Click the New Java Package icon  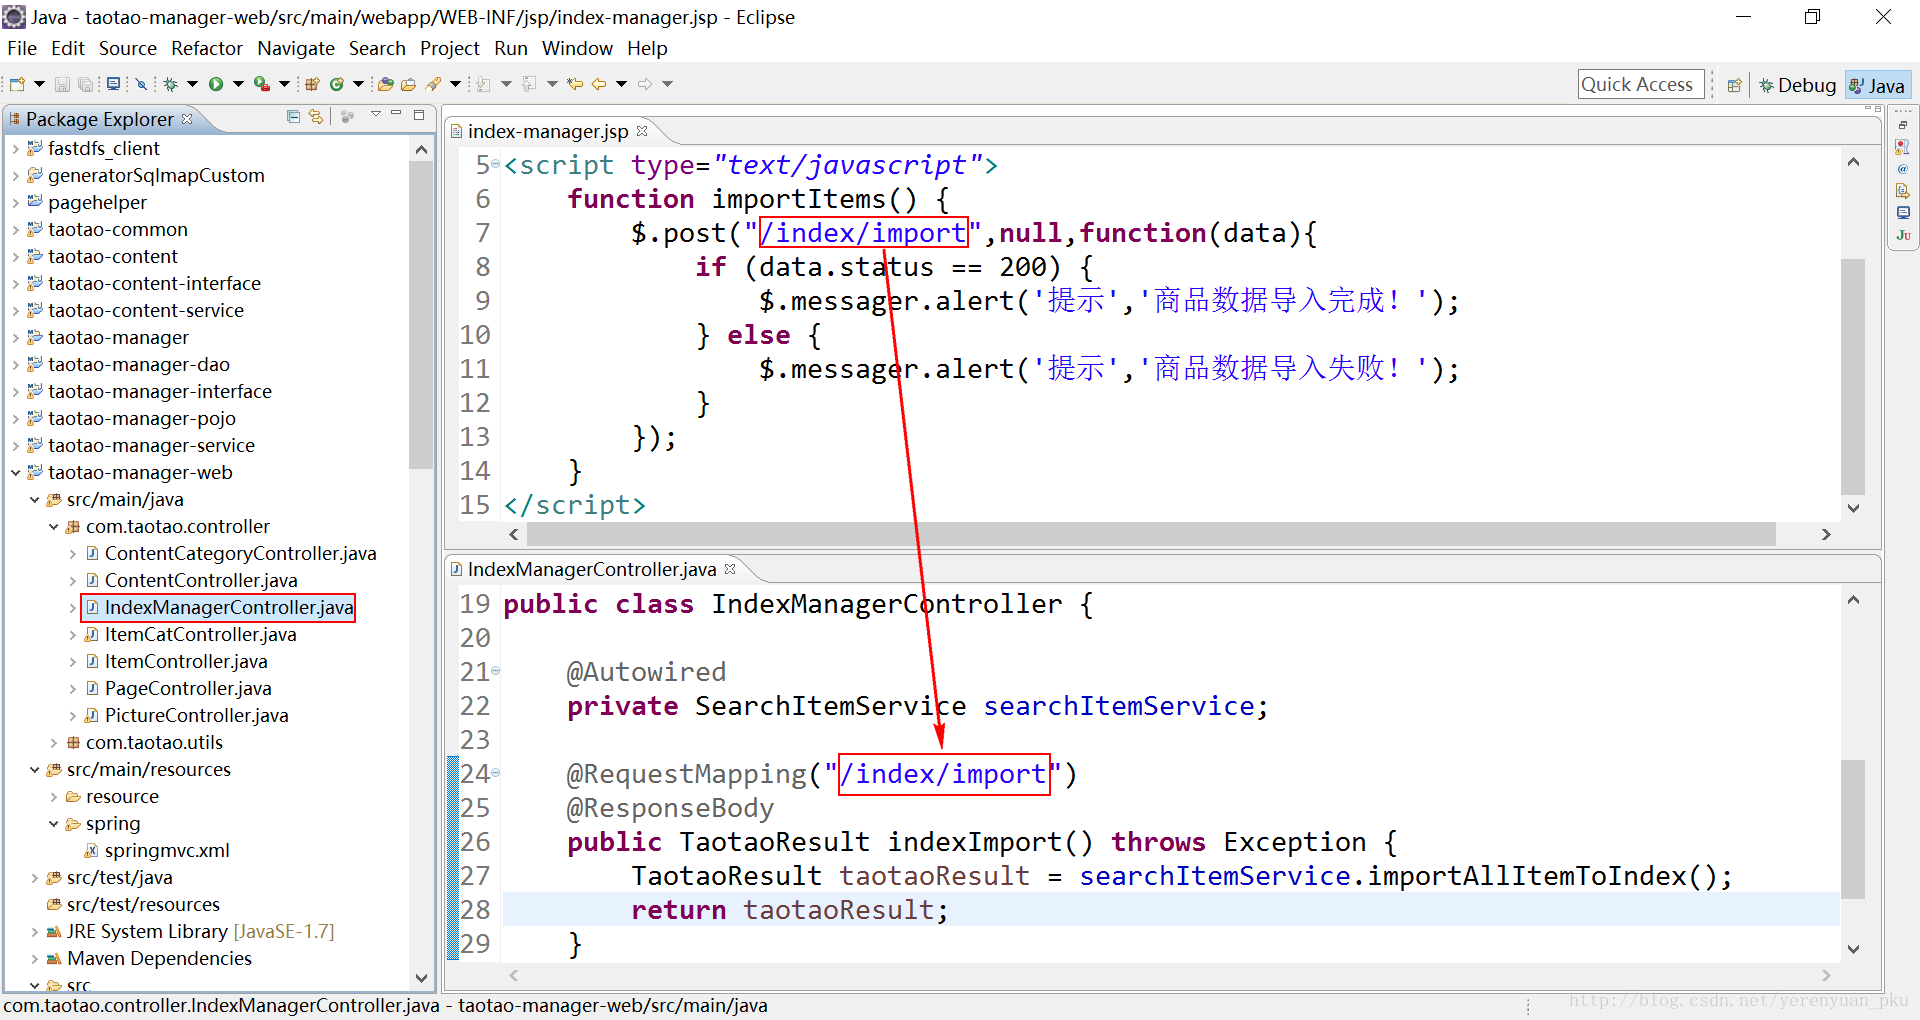(x=312, y=84)
